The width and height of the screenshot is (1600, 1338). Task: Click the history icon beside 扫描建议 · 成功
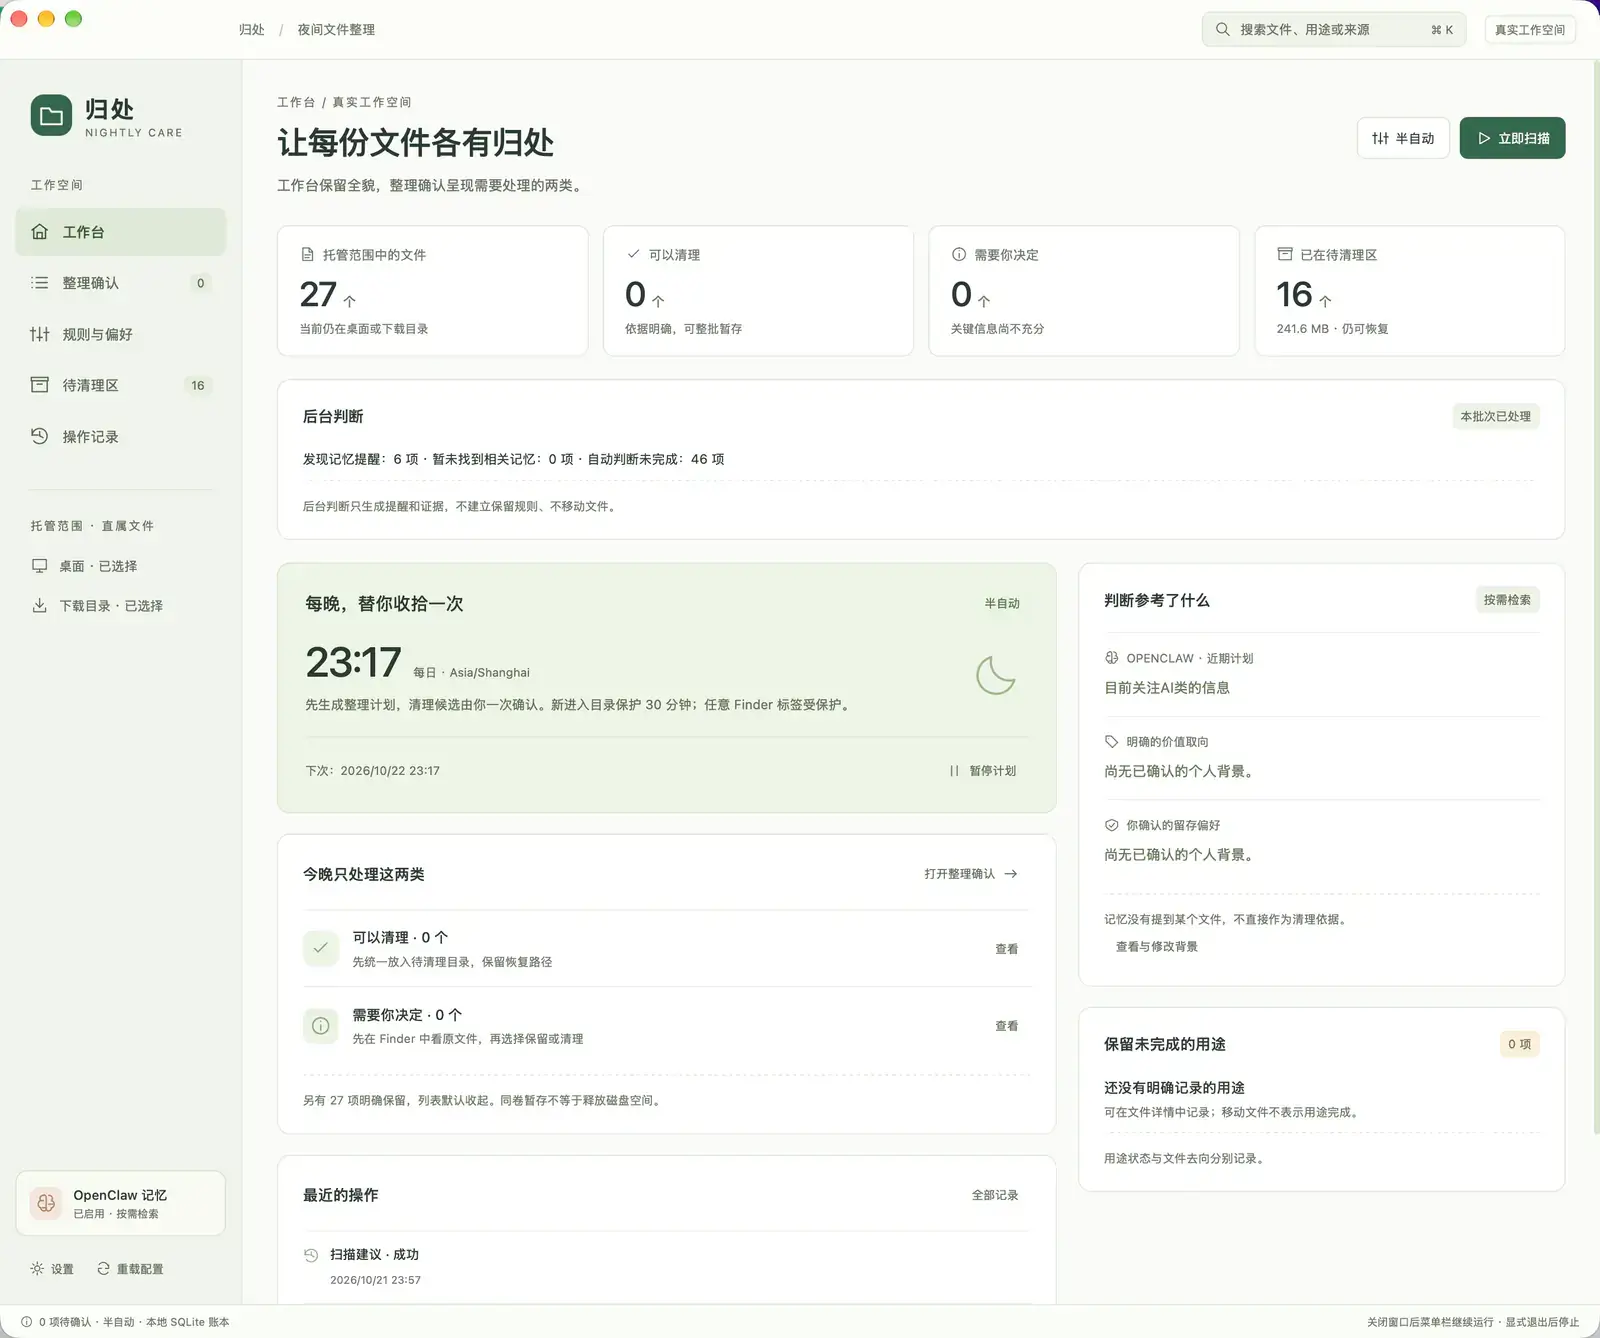point(311,1255)
